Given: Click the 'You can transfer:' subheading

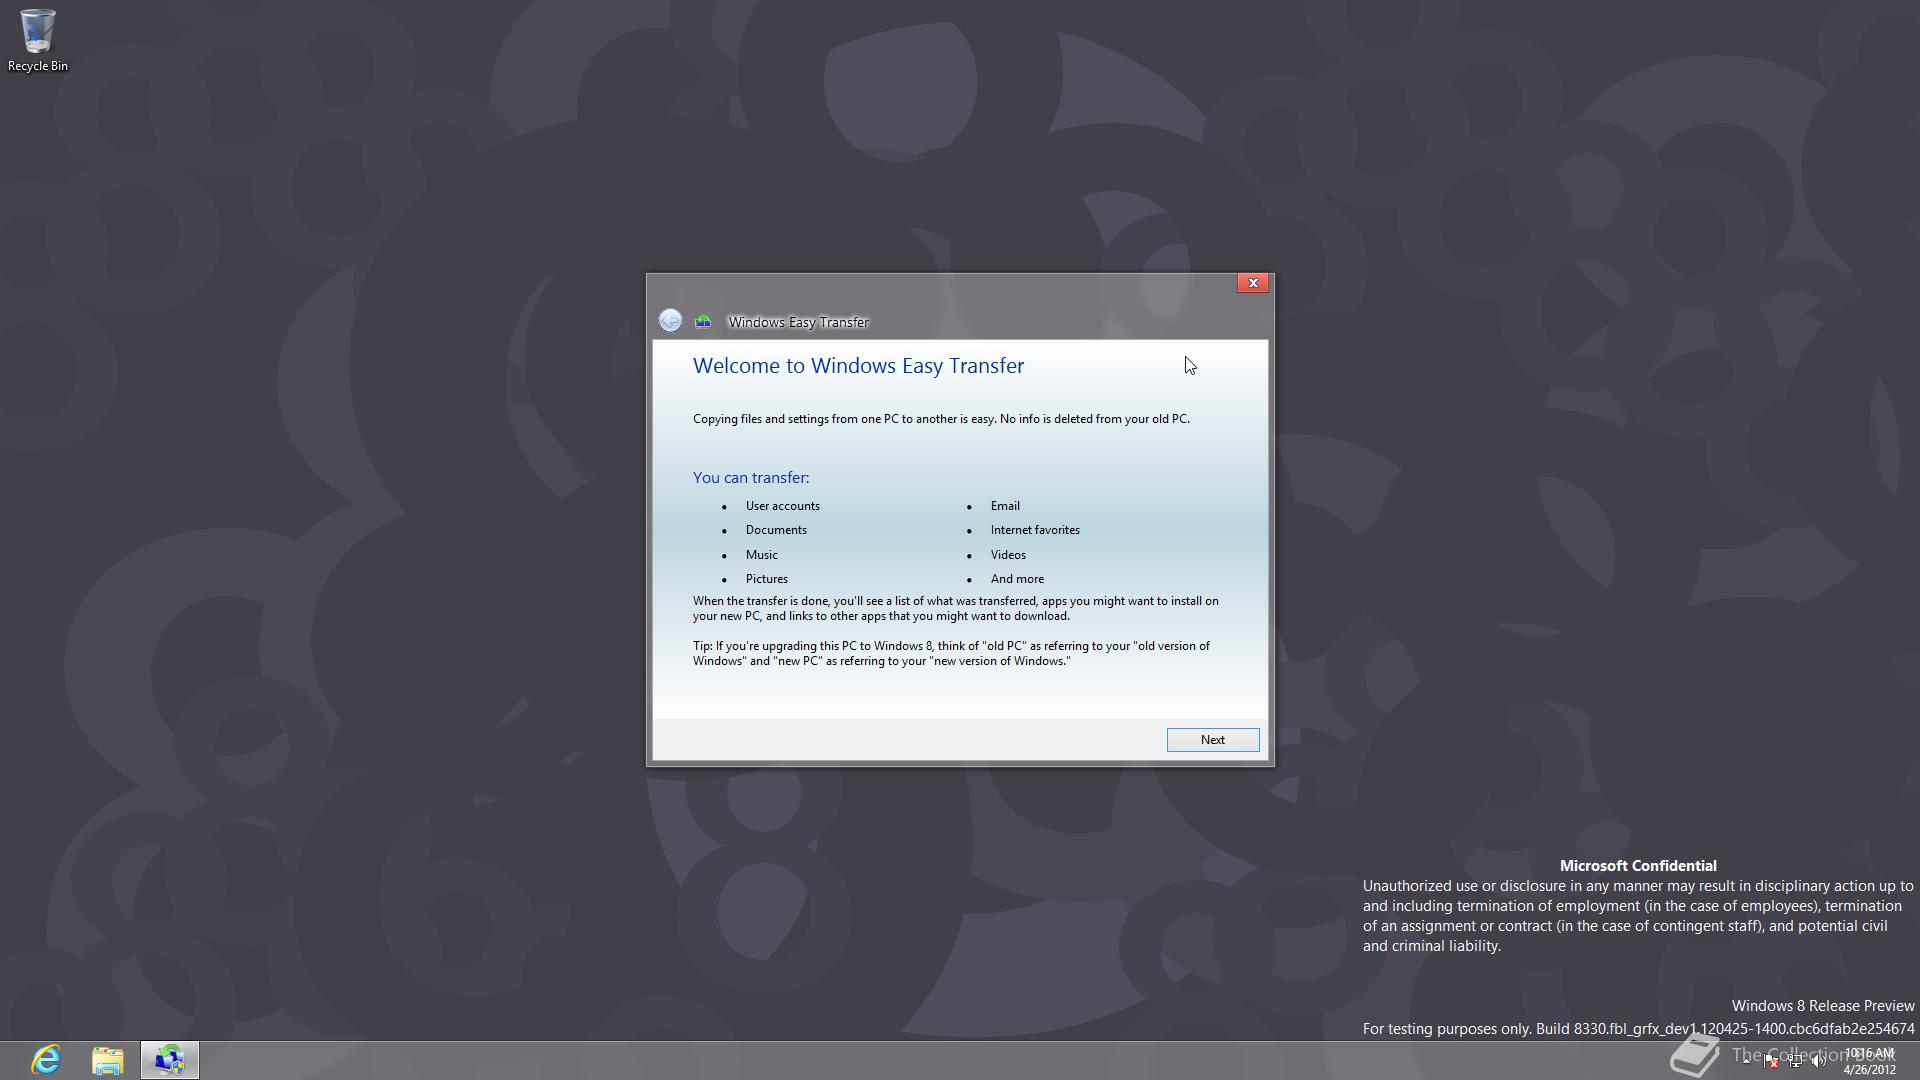Looking at the screenshot, I should 751,478.
